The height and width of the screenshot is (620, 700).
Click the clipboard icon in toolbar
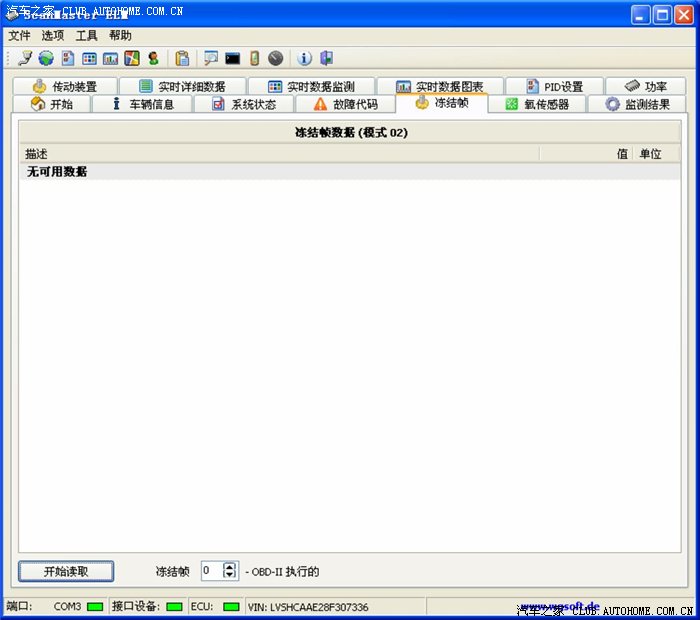pyautogui.click(x=182, y=59)
